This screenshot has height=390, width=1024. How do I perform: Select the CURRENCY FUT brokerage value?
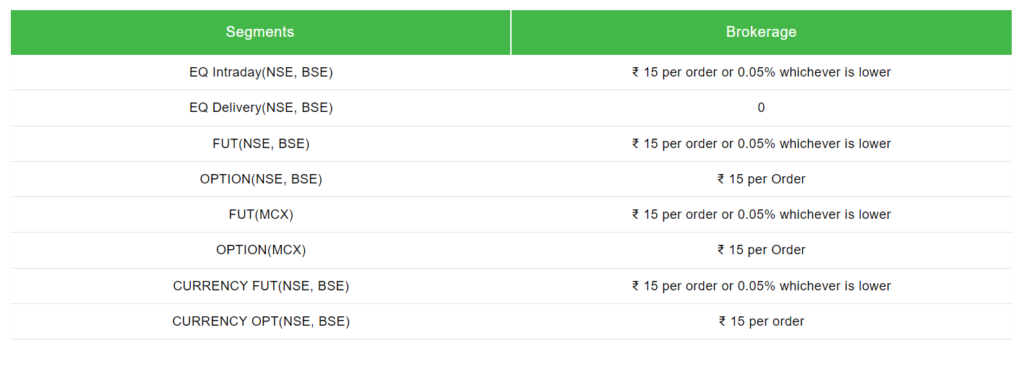761,286
